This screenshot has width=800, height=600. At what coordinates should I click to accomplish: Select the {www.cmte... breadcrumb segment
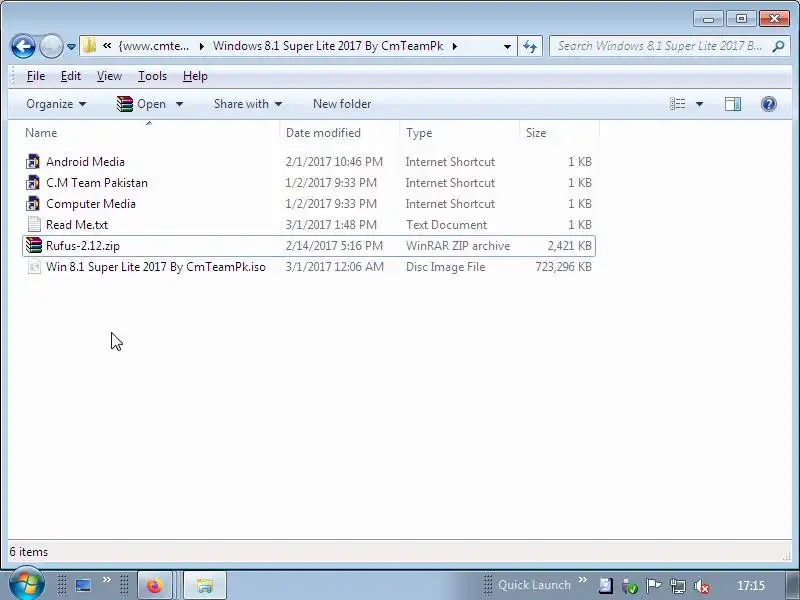154,46
